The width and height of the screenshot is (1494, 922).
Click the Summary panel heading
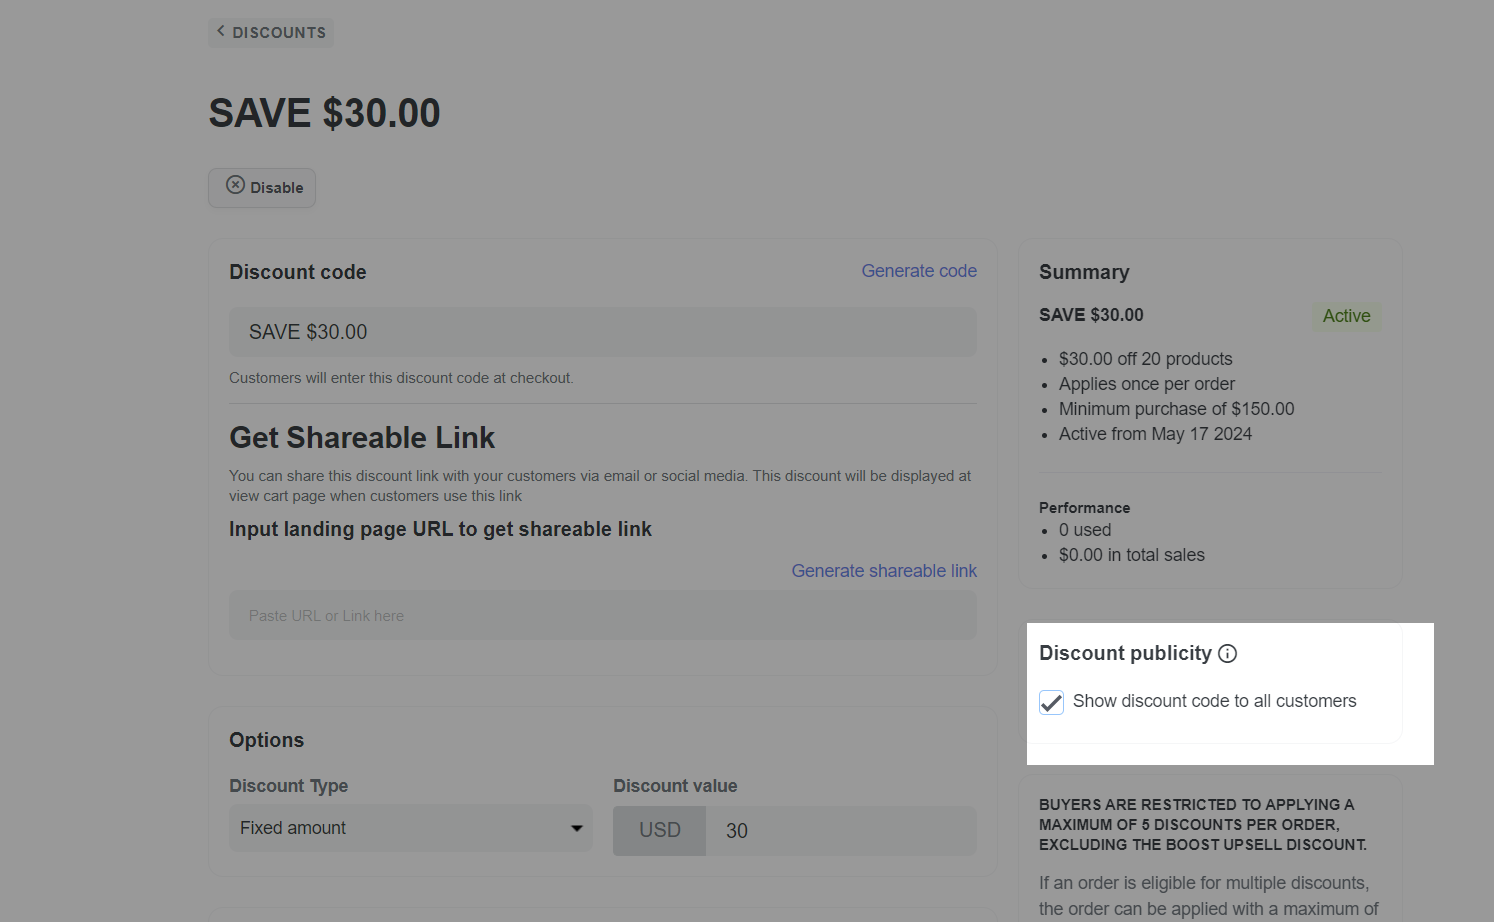(x=1084, y=272)
